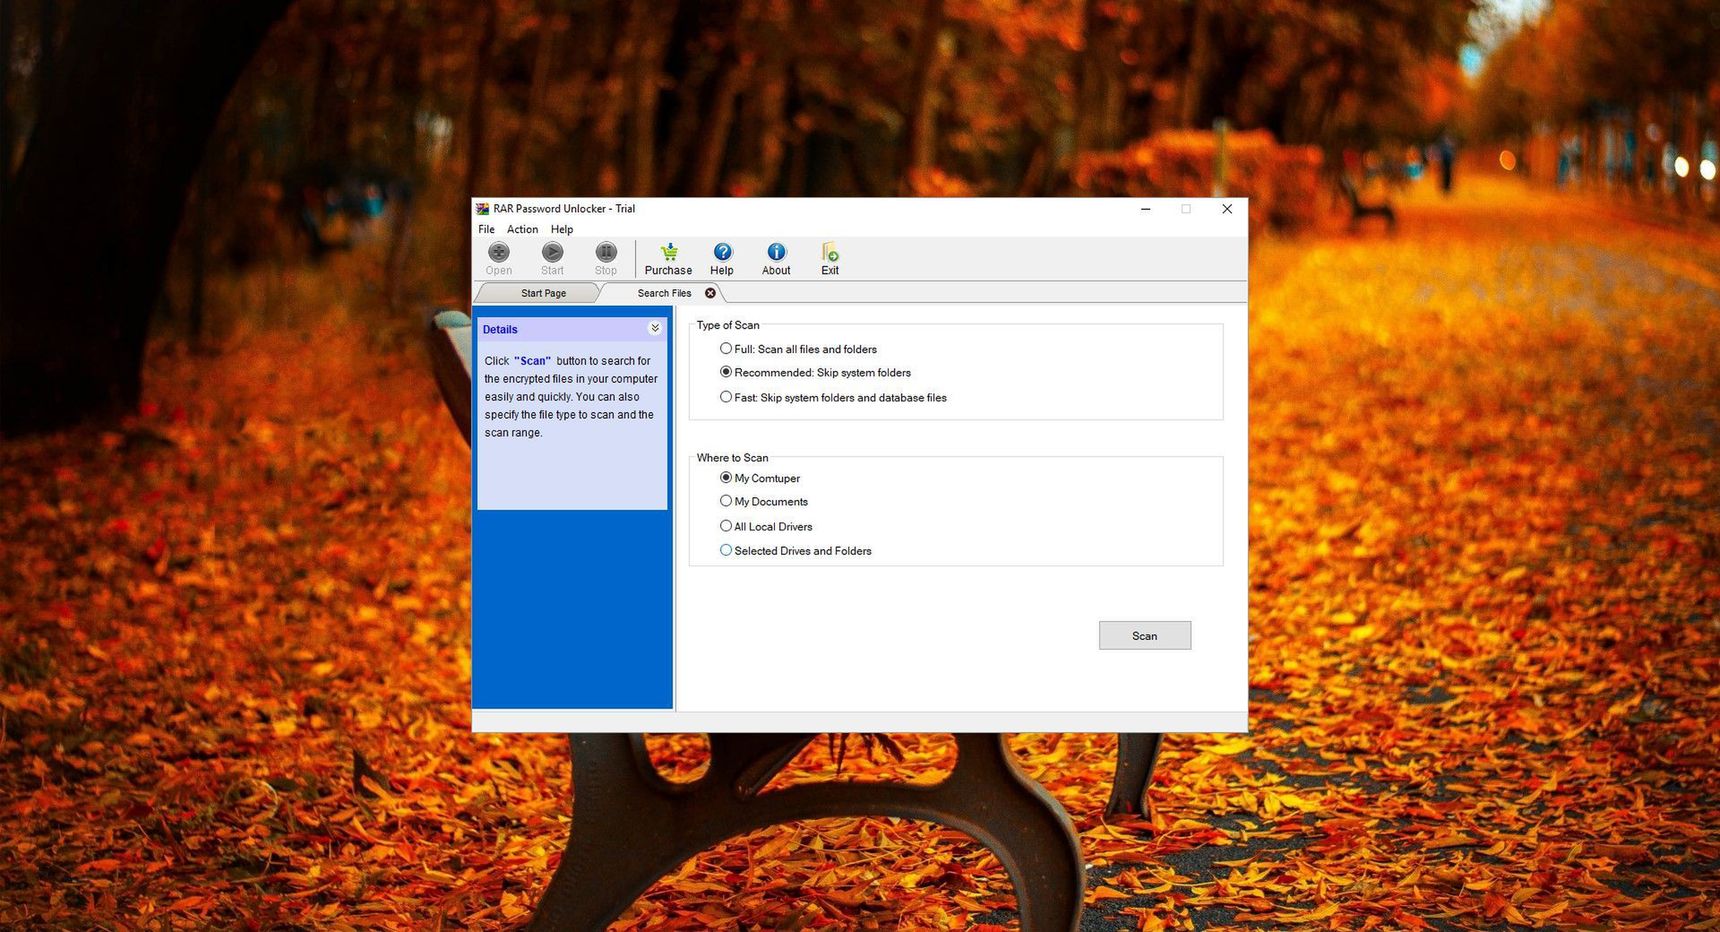Open the Purchase shopping cart icon
This screenshot has width=1720, height=932.
pos(668,258)
